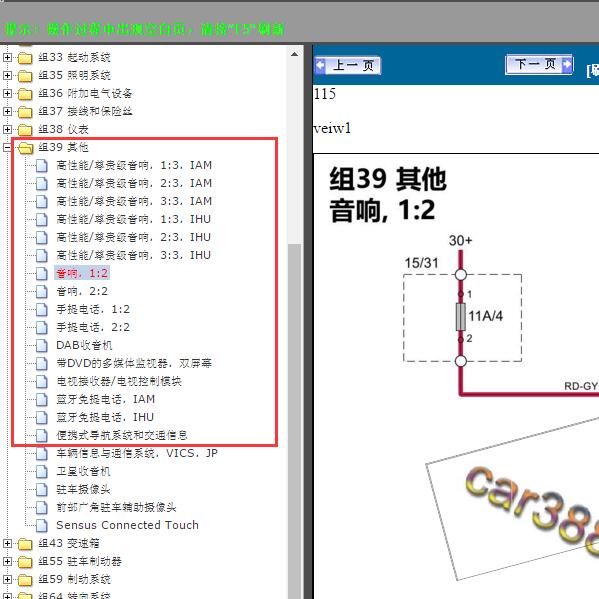Click page icon beside 手提电话, 2:2

(42, 327)
